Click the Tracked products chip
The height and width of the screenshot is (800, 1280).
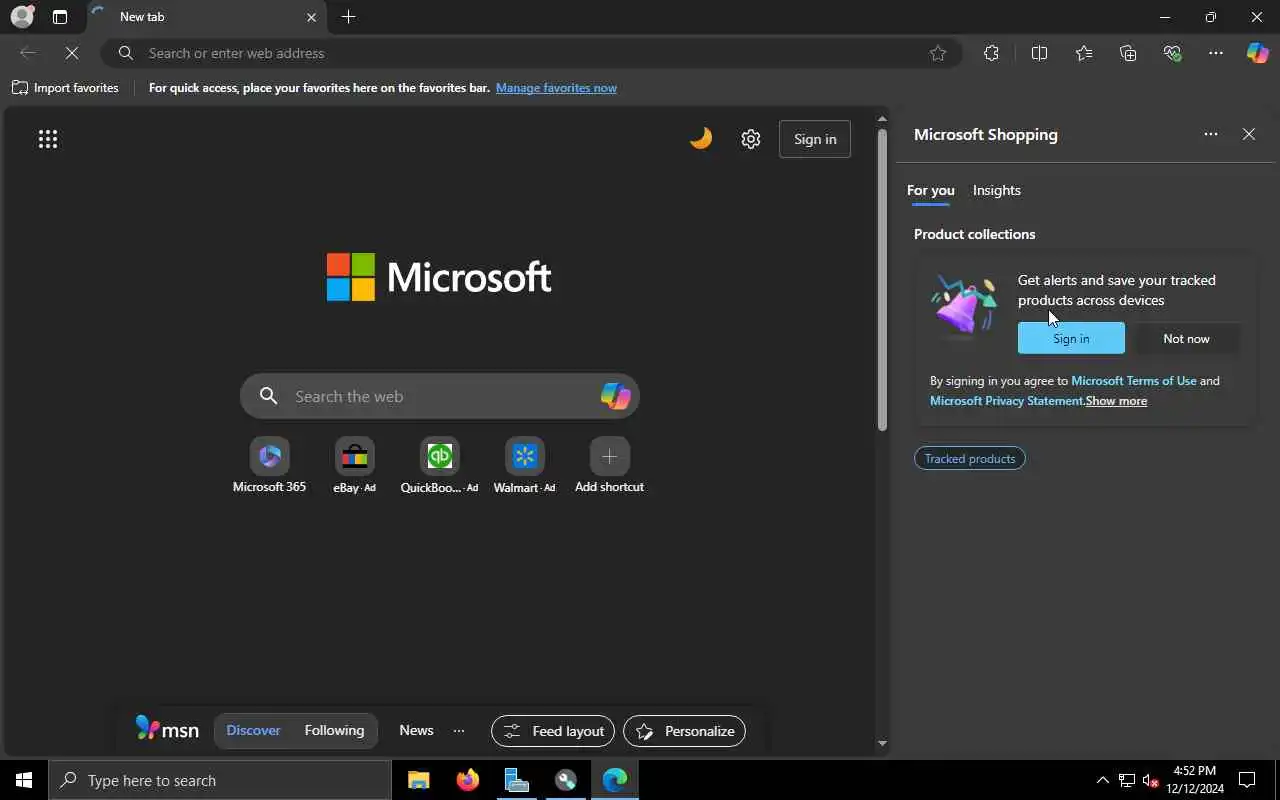[970, 458]
